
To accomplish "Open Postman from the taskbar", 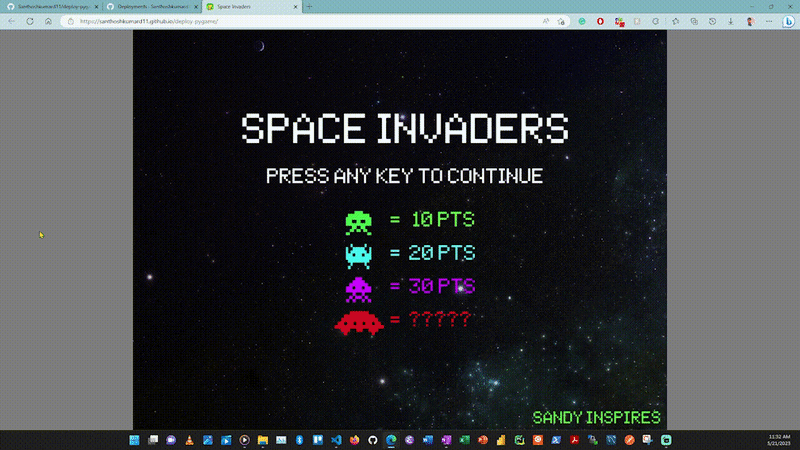I will pyautogui.click(x=630, y=440).
